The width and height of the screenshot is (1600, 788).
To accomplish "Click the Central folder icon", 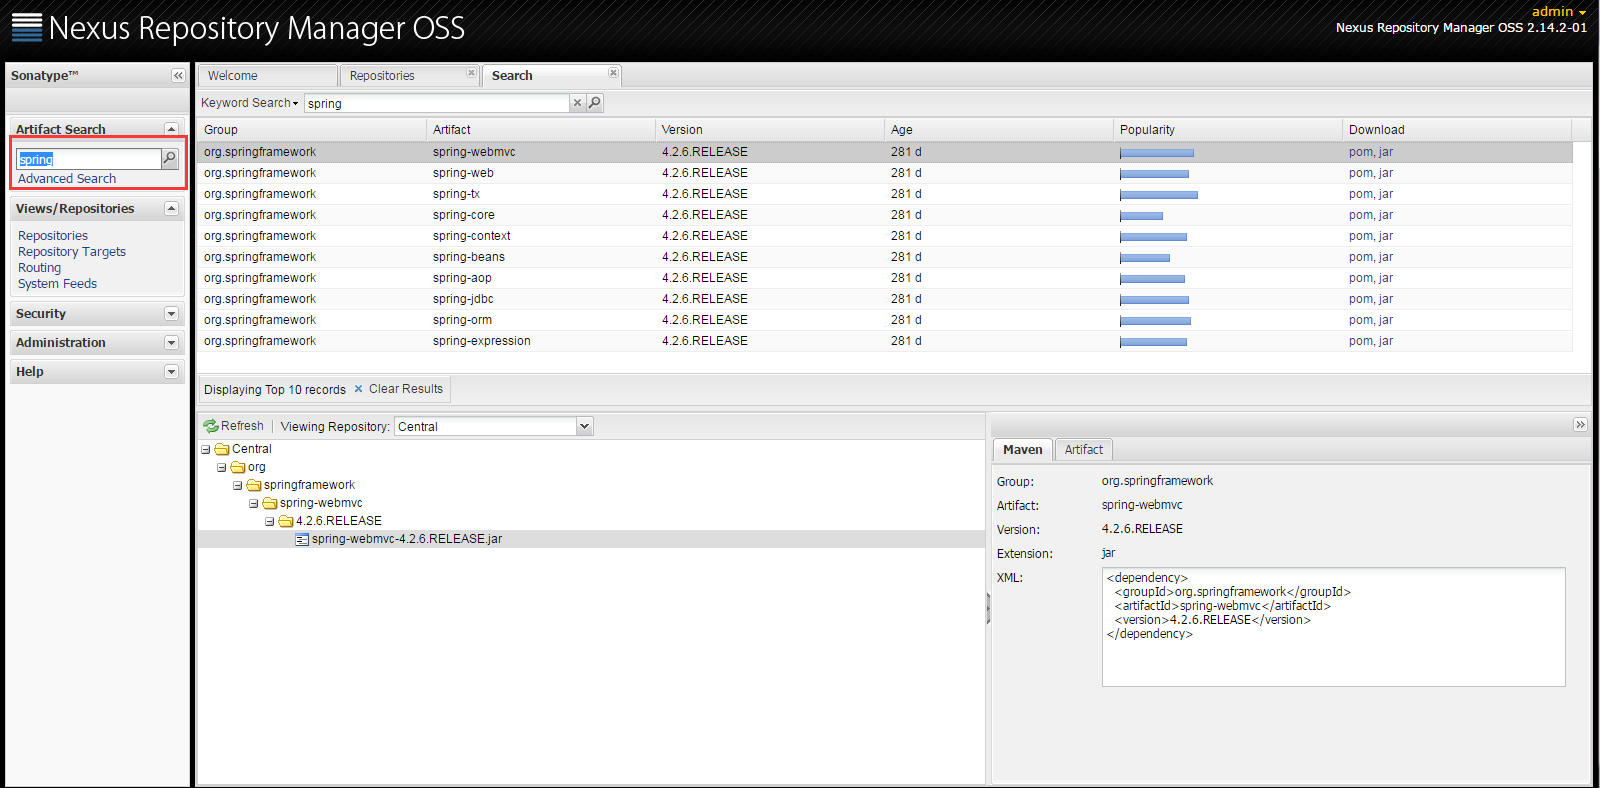I will (x=222, y=449).
